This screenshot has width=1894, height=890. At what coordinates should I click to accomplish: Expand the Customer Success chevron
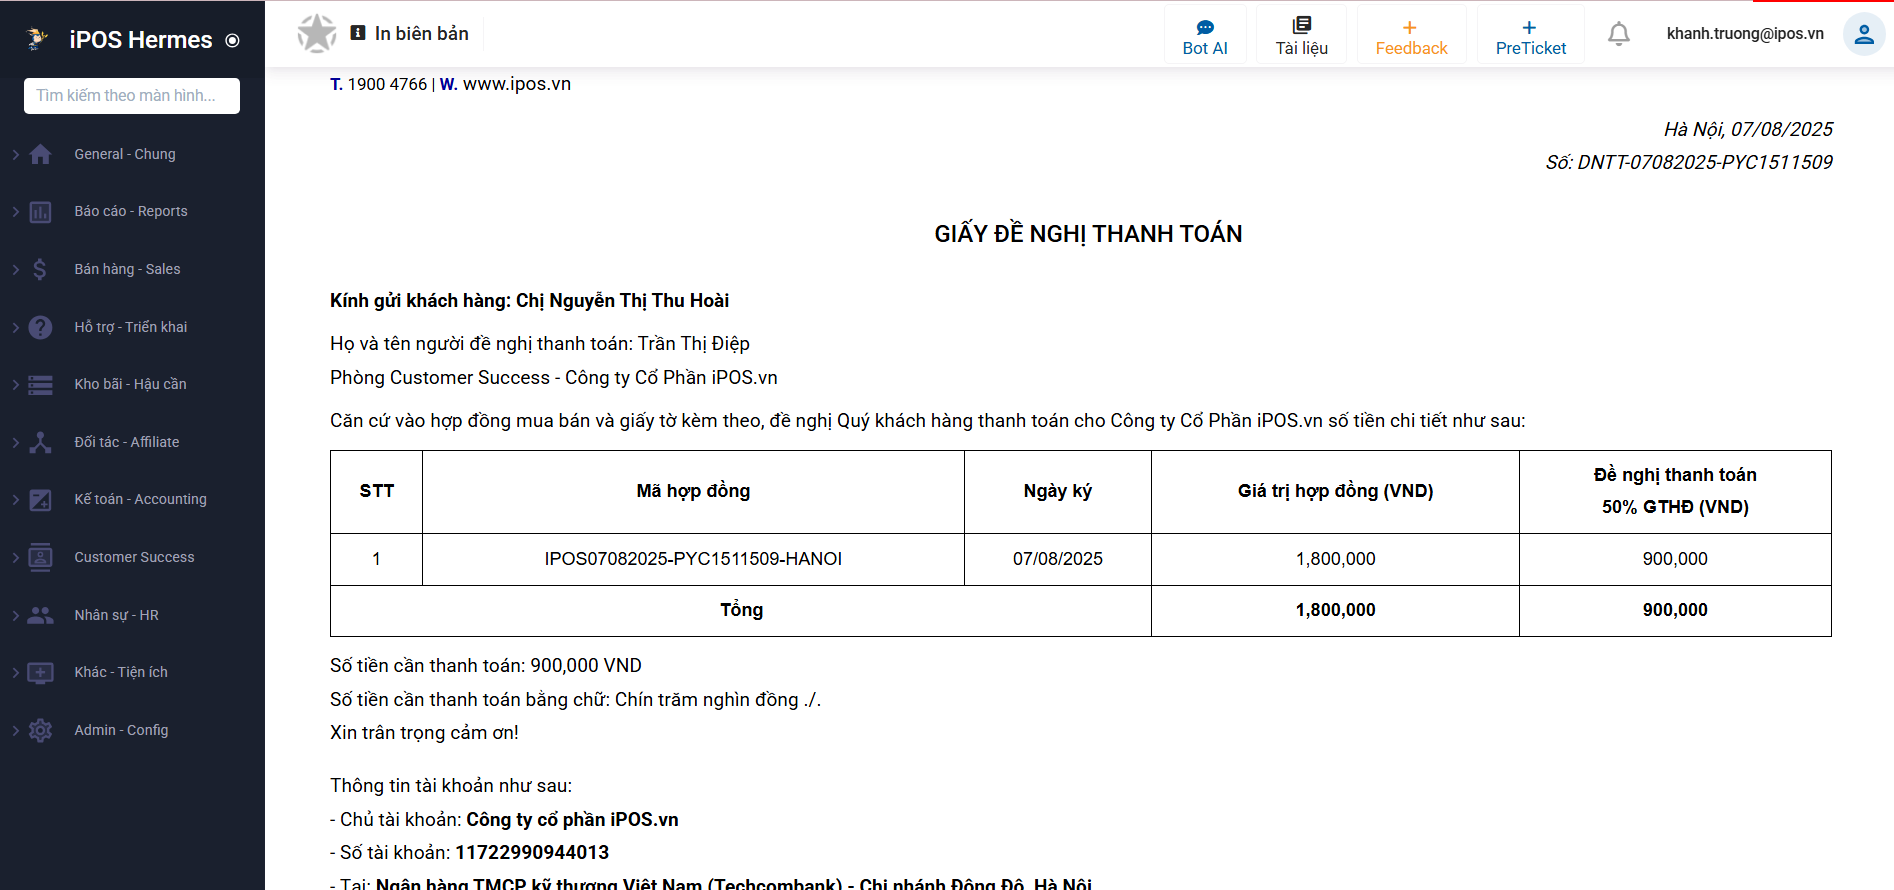coord(16,557)
